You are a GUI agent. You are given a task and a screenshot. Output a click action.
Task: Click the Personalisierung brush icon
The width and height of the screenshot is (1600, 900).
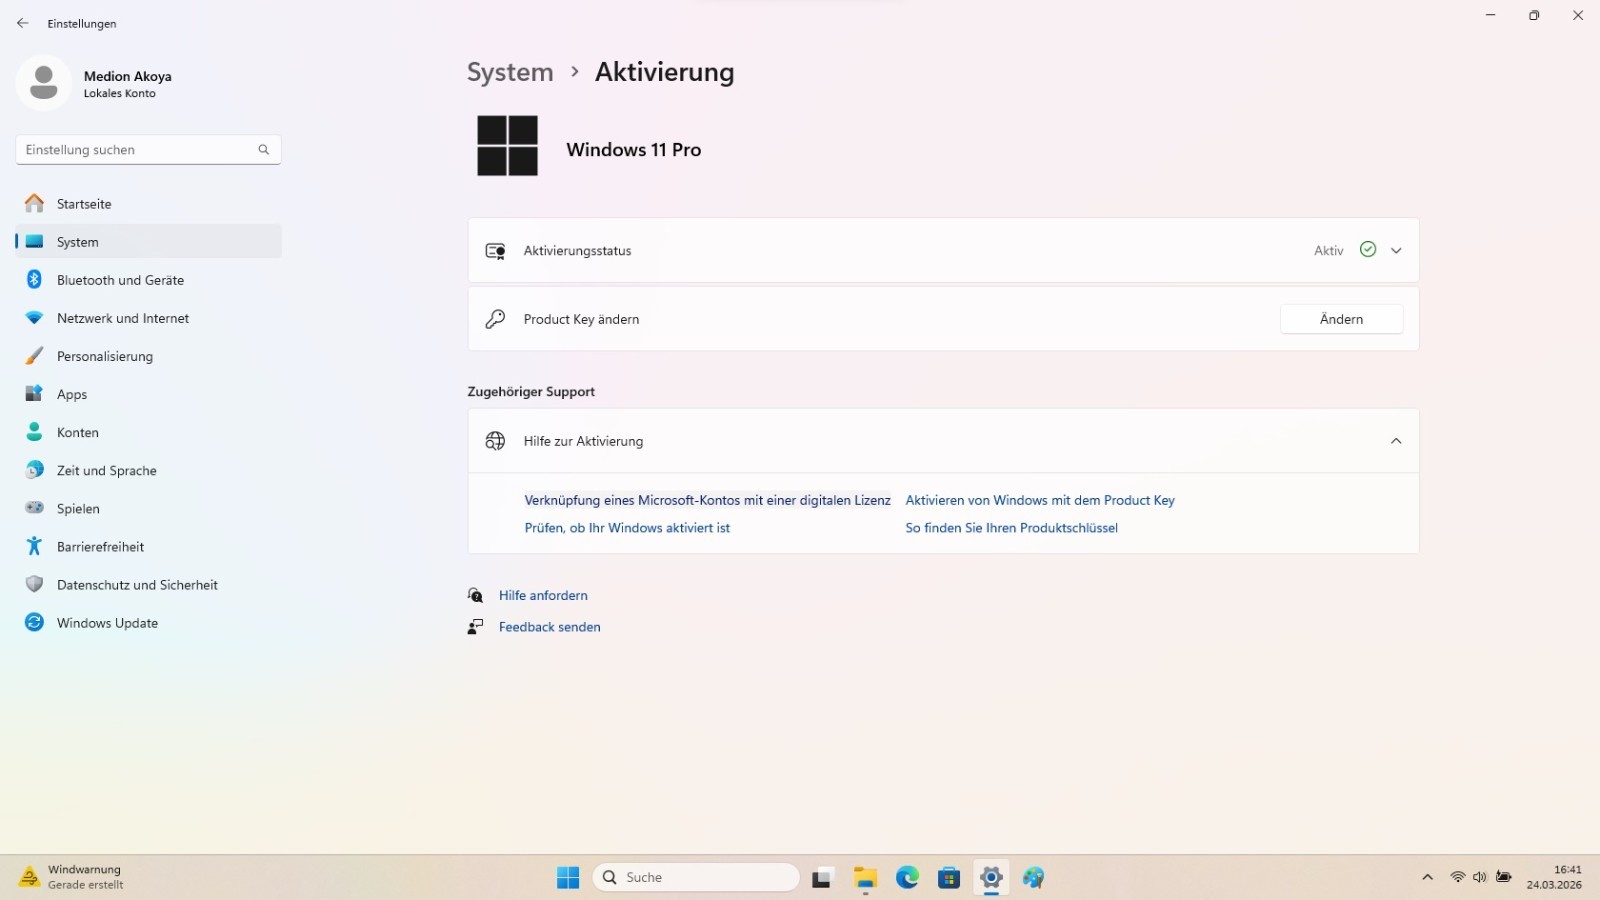pyautogui.click(x=34, y=356)
